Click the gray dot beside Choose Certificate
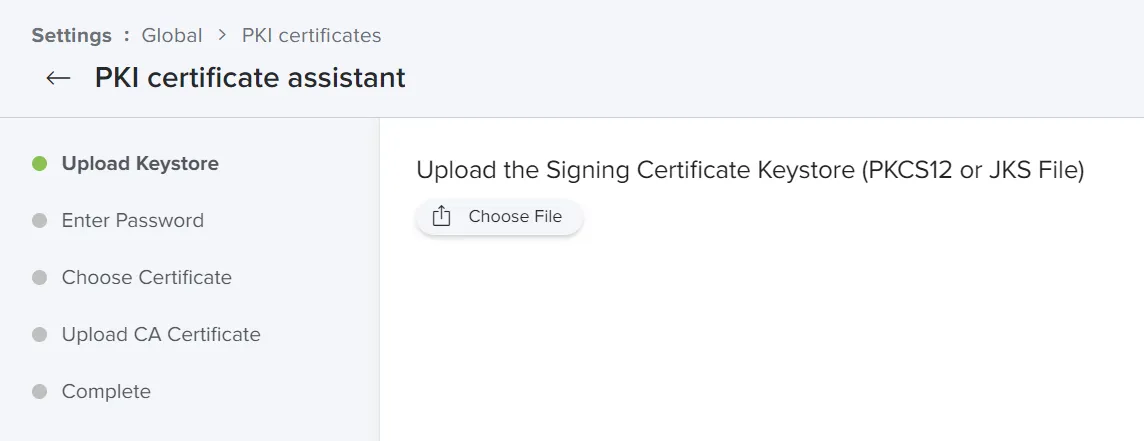Viewport: 1144px width, 441px height. pos(40,277)
